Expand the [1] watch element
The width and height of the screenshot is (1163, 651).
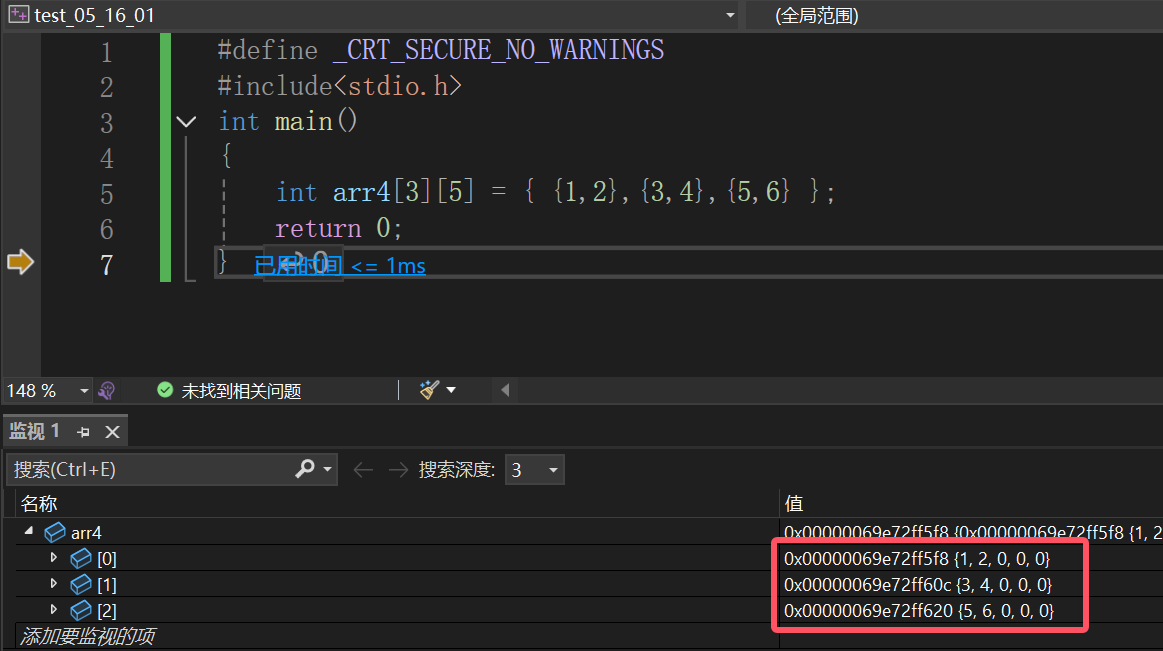pos(53,584)
